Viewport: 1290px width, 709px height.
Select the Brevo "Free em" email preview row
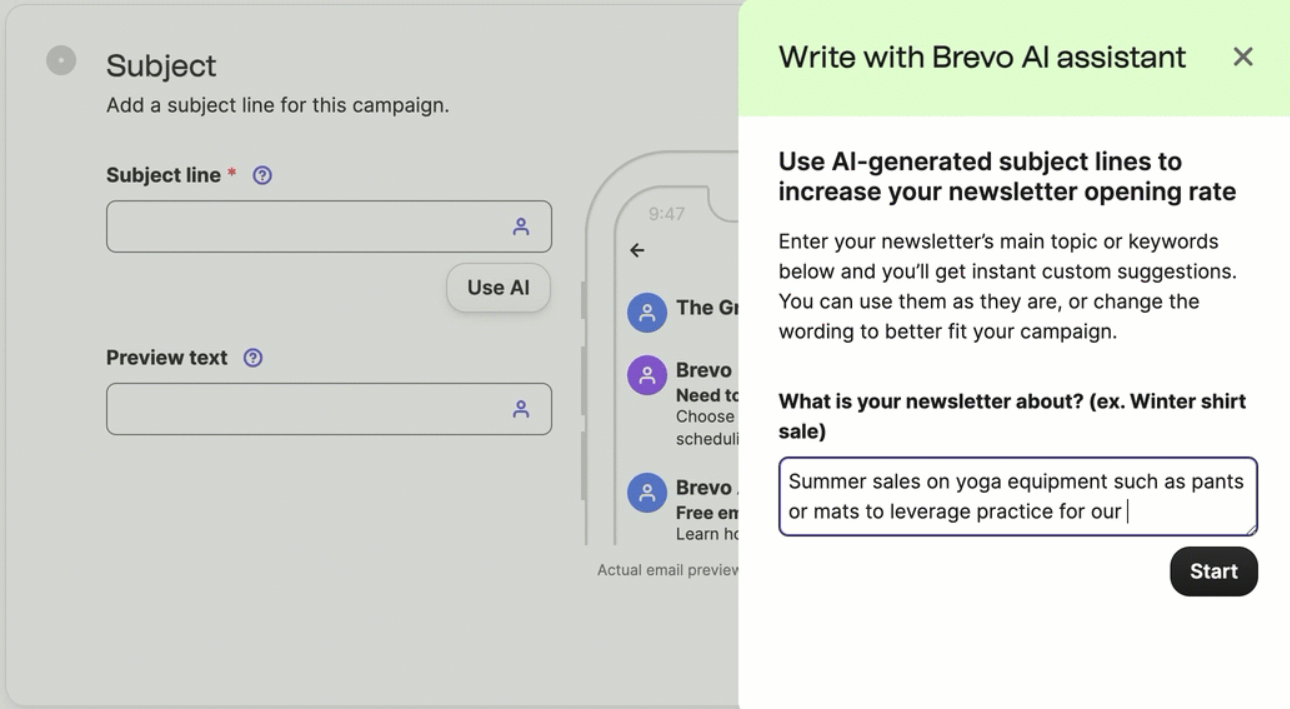(x=706, y=510)
